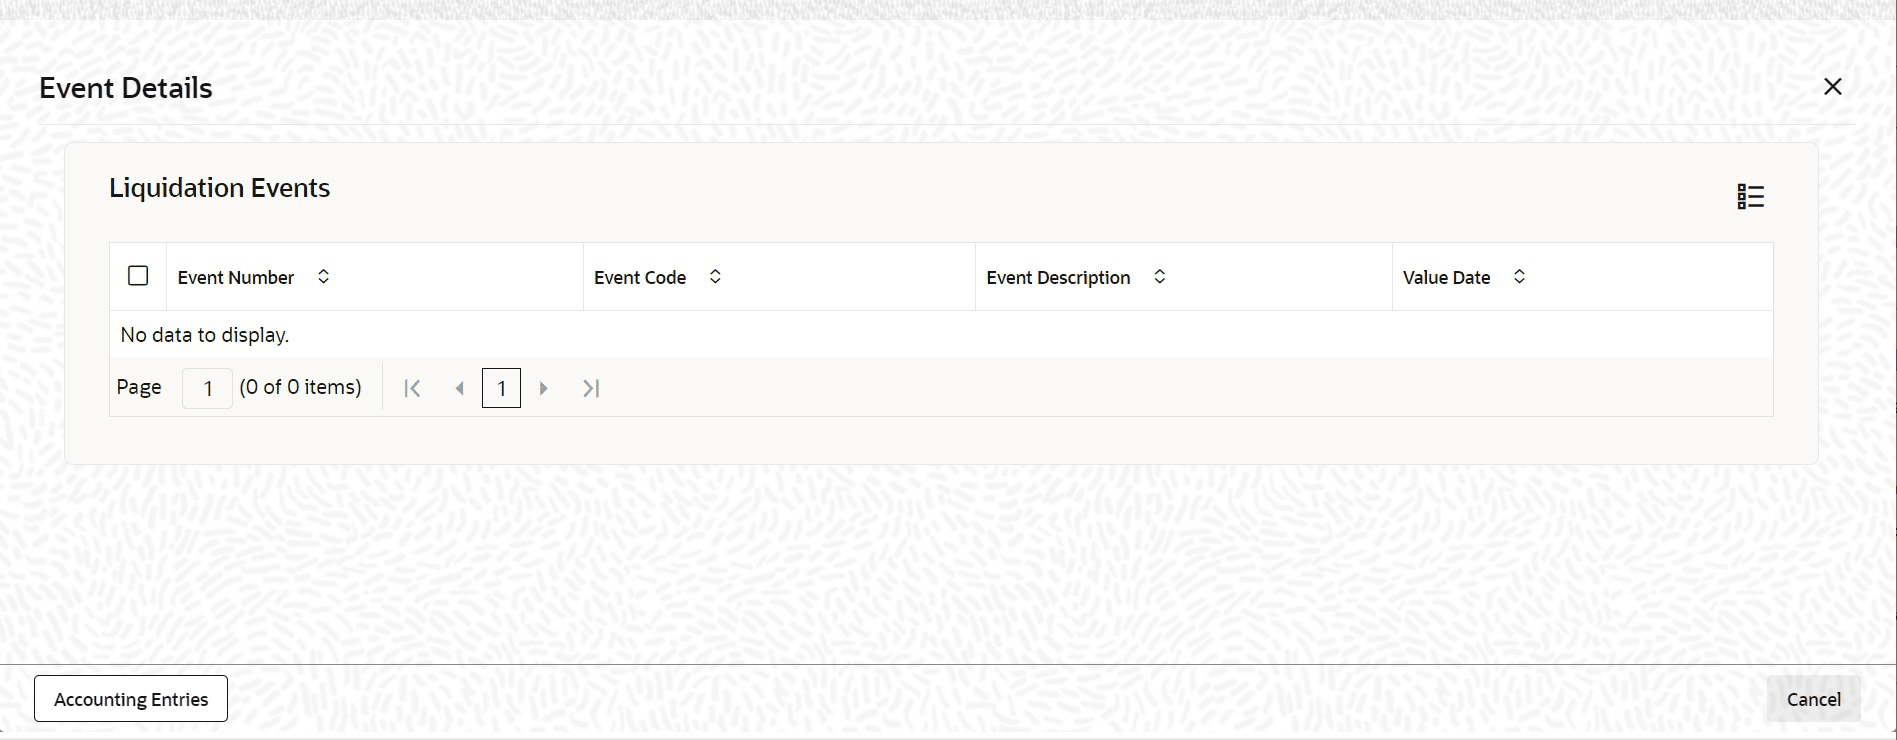1897x740 pixels.
Task: Jump to first page using paginator icon
Action: [412, 388]
